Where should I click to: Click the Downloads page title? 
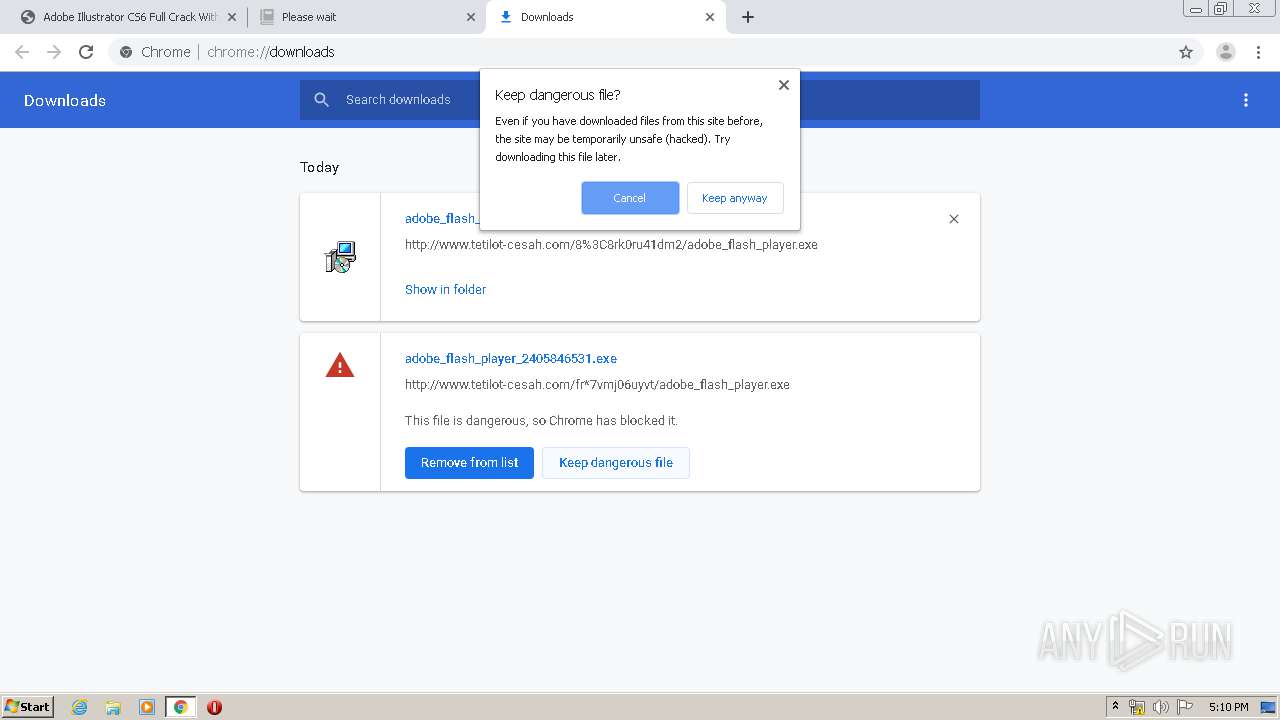point(65,100)
